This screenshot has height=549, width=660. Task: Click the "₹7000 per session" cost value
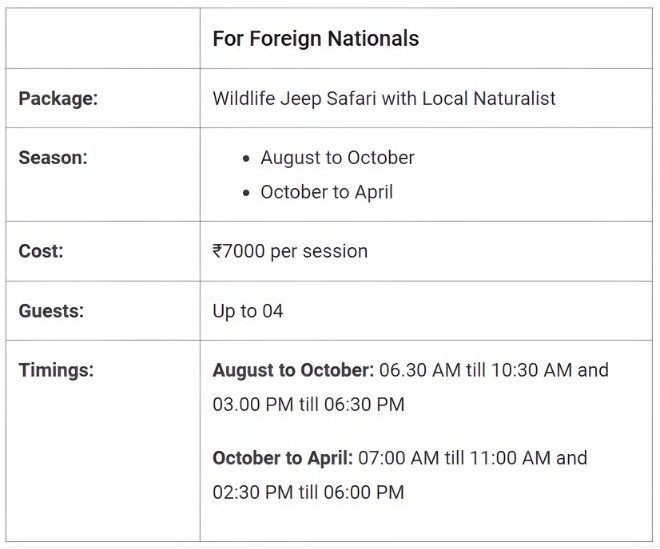(290, 251)
